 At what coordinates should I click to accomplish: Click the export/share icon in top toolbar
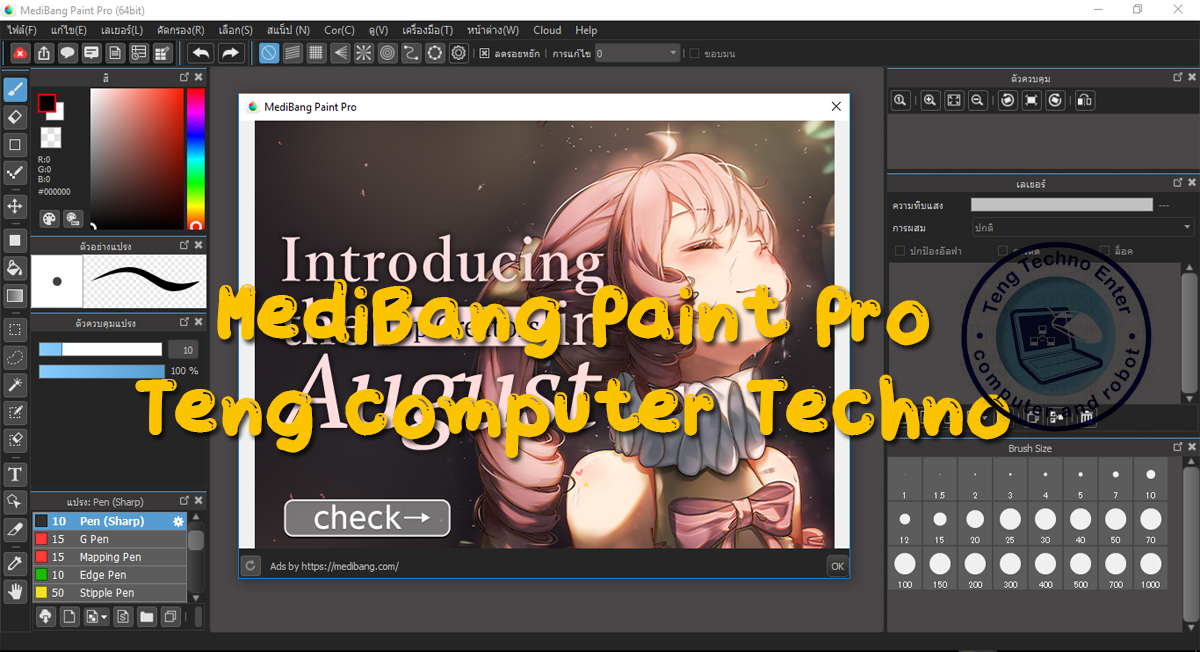click(44, 53)
